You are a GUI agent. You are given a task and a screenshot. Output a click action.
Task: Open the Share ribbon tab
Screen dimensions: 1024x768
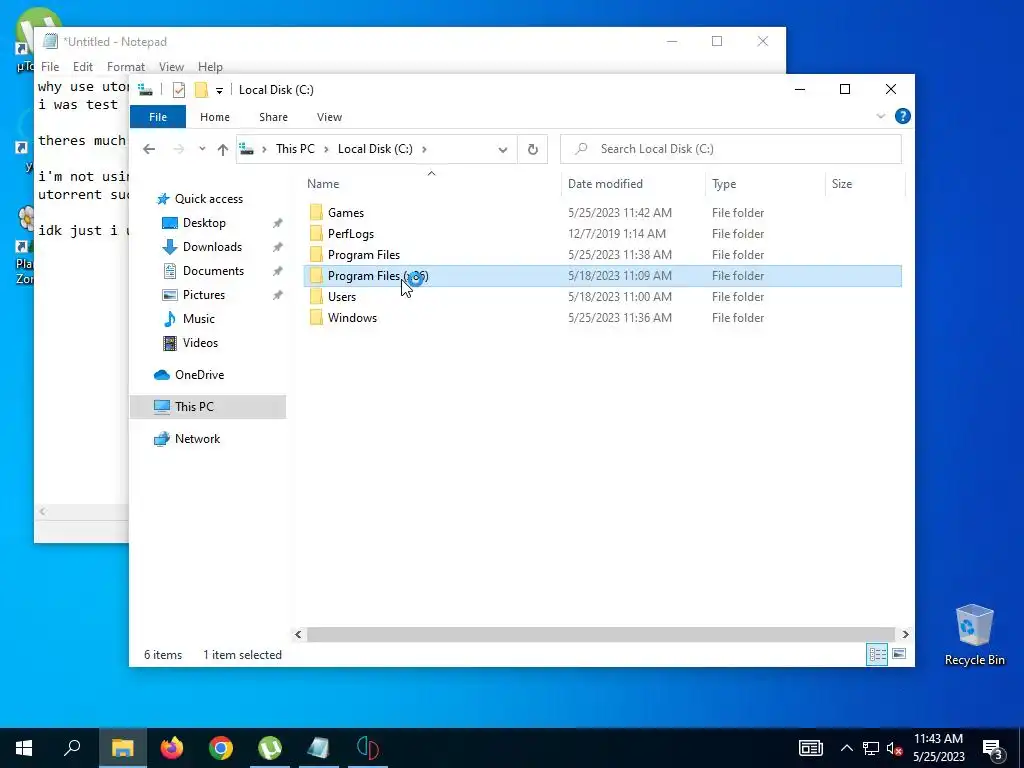pos(273,117)
